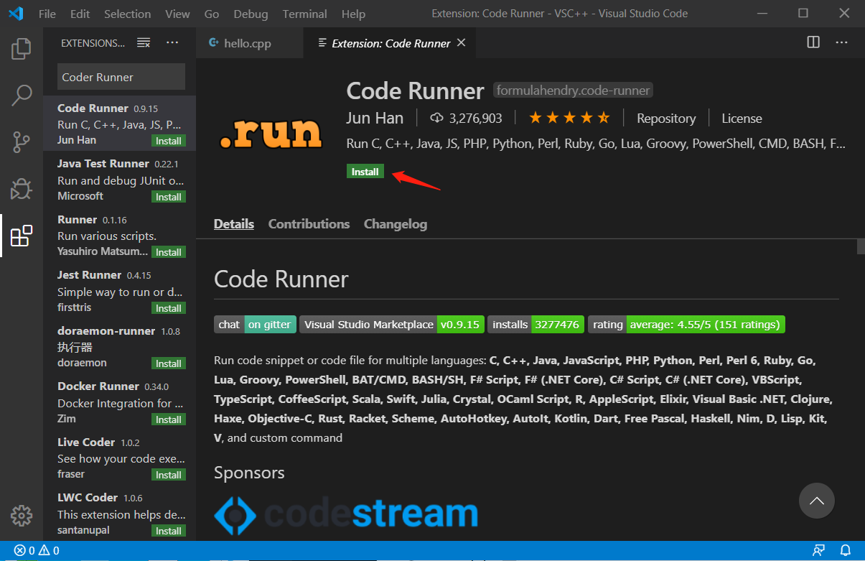
Task: Select doraemon-runner in results list
Action: pyautogui.click(x=120, y=346)
